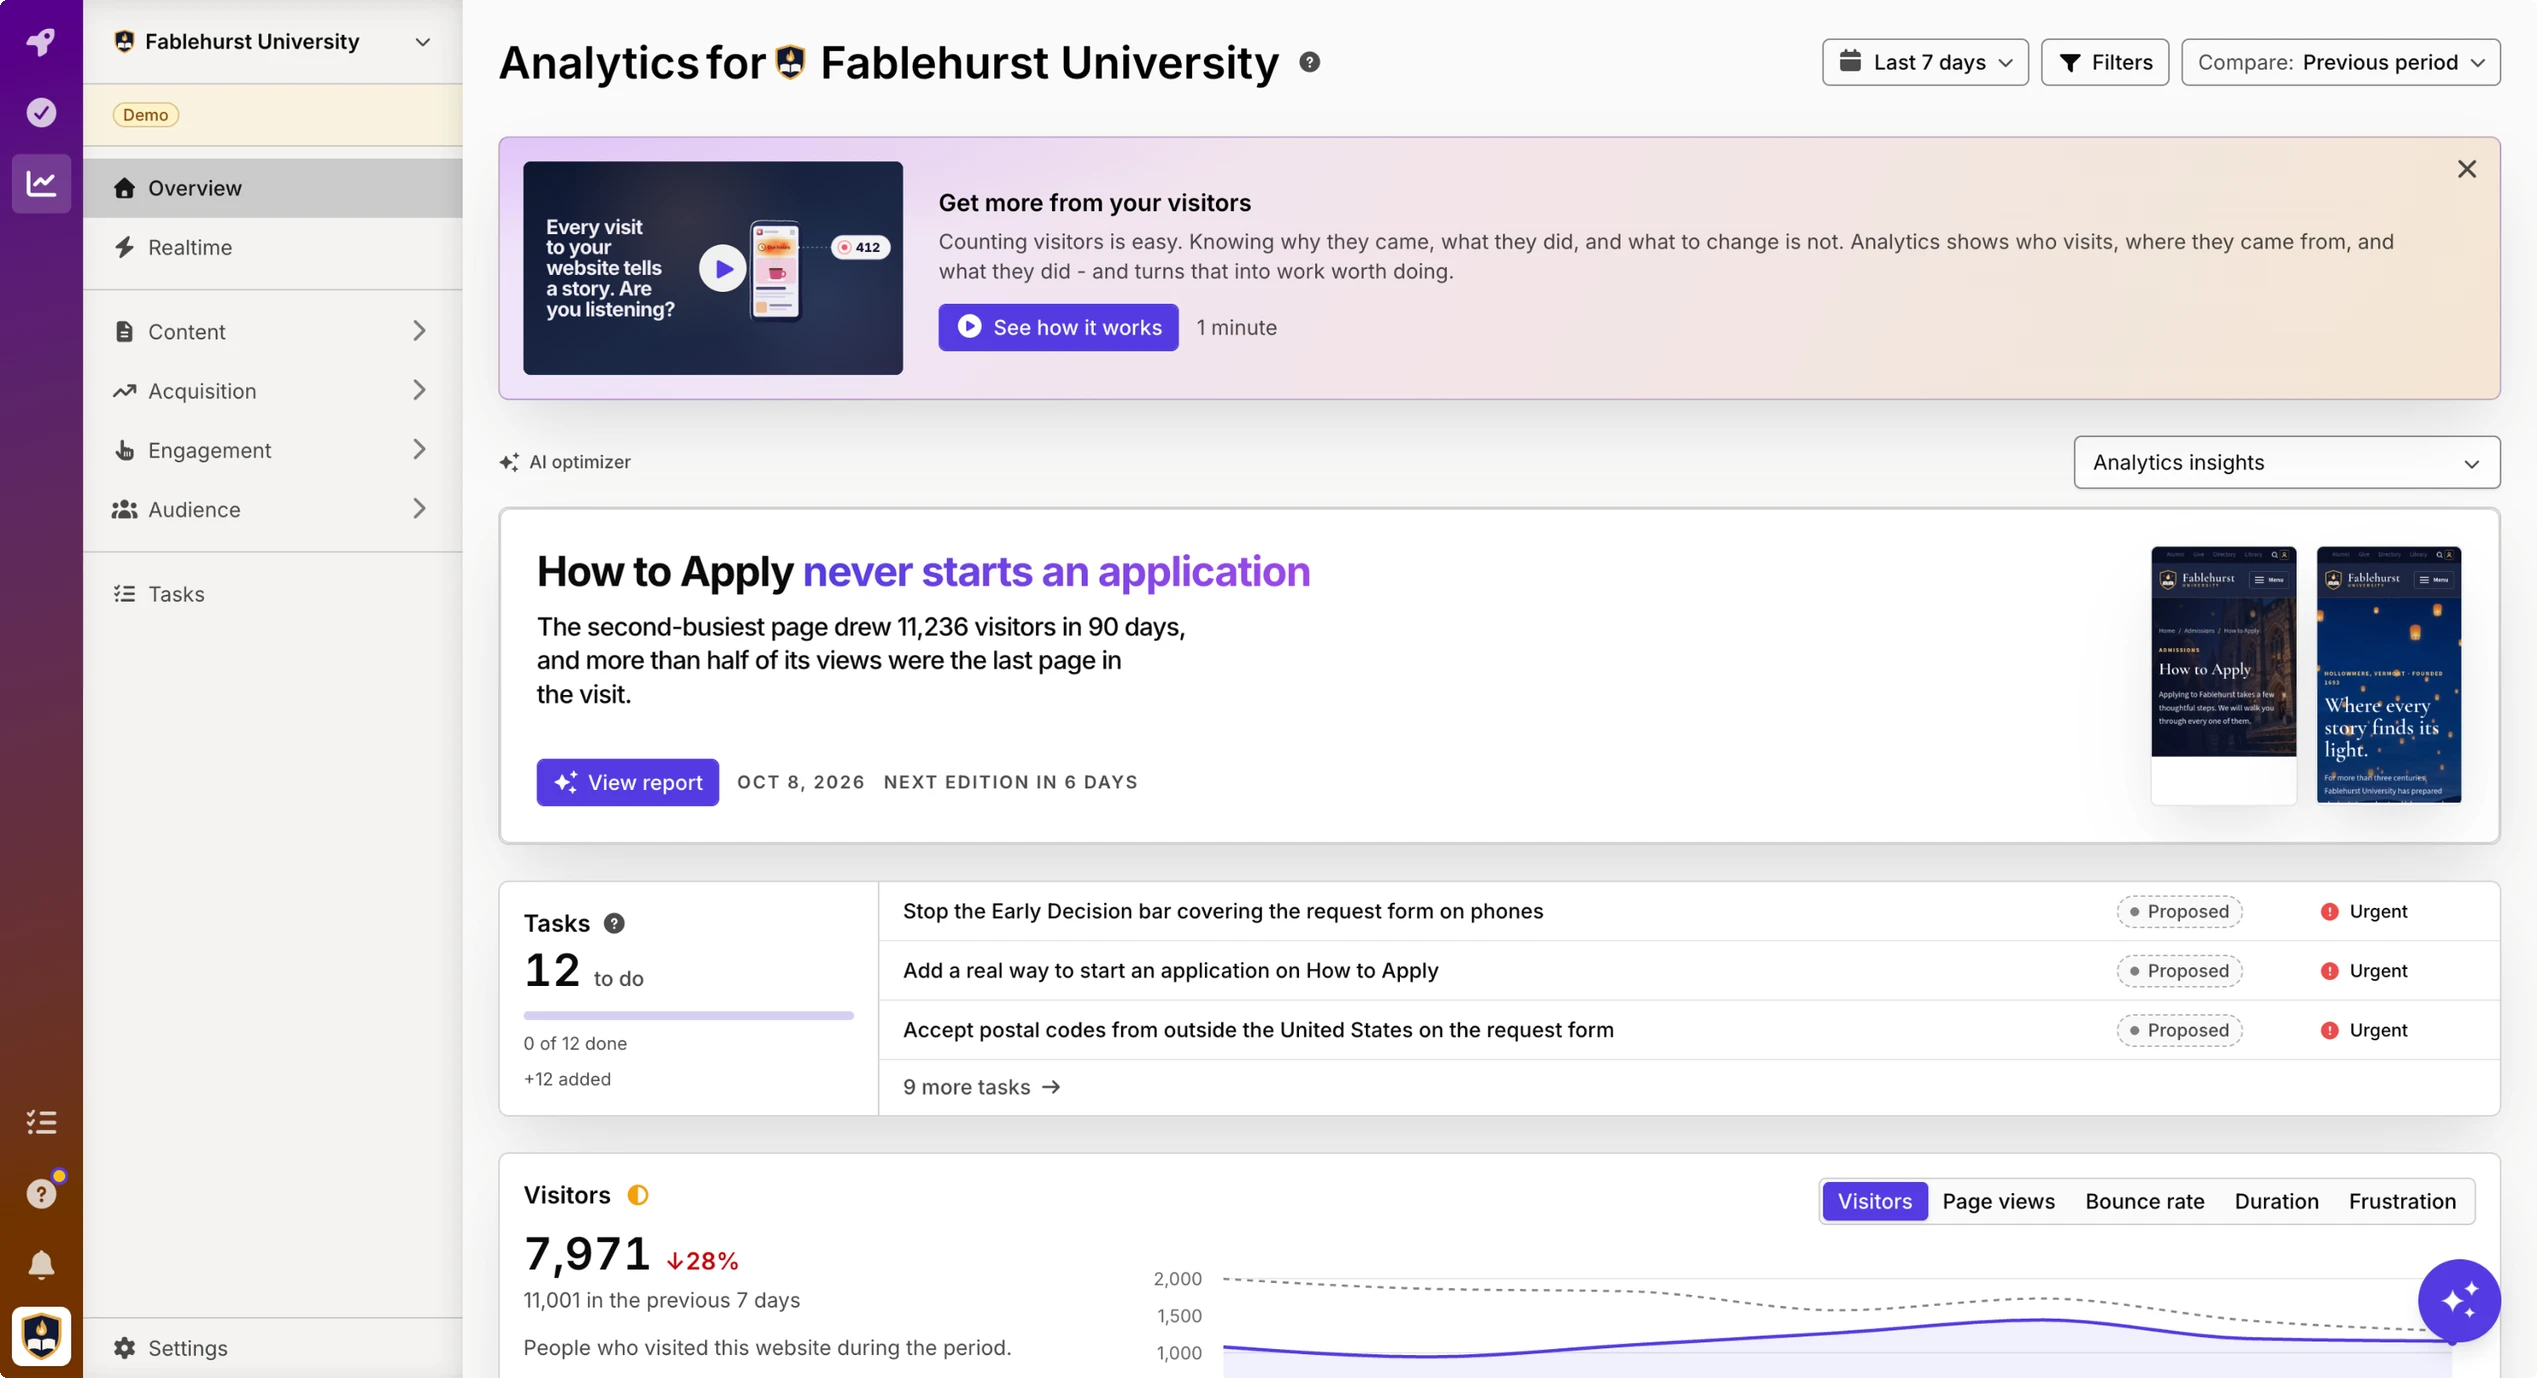Viewport: 2537px width, 1378px height.
Task: Click the rocket icon in the purple rail
Action: pyautogui.click(x=41, y=42)
